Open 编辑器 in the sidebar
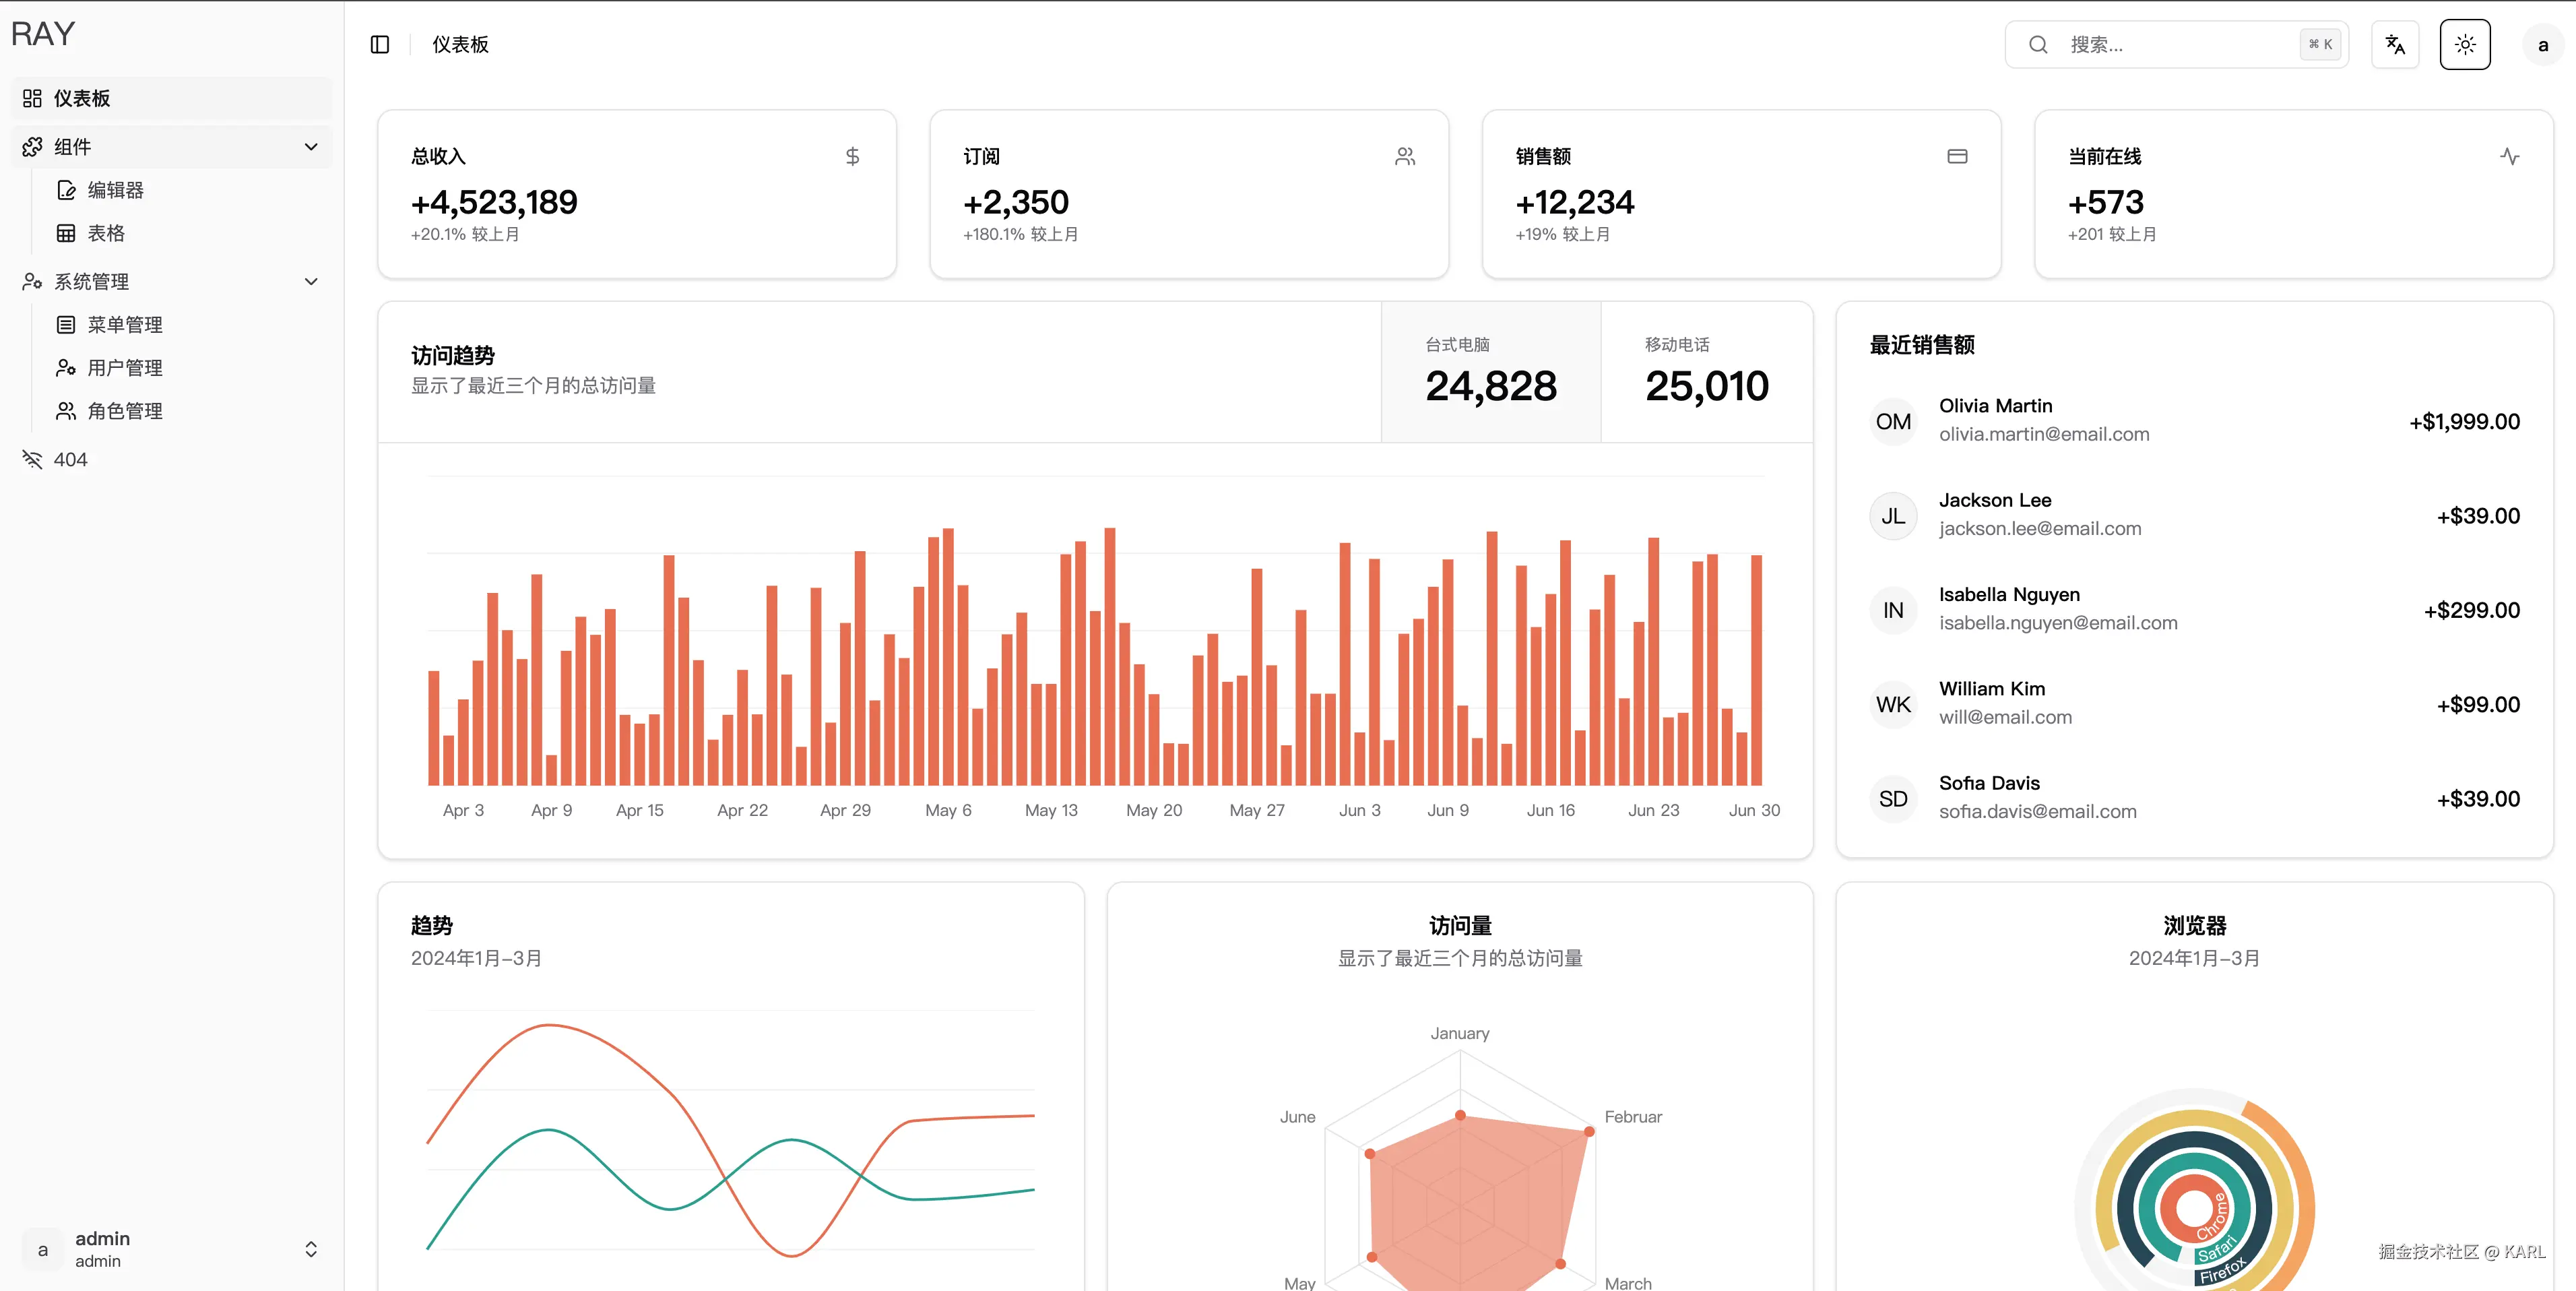Image resolution: width=2576 pixels, height=1291 pixels. coord(115,190)
